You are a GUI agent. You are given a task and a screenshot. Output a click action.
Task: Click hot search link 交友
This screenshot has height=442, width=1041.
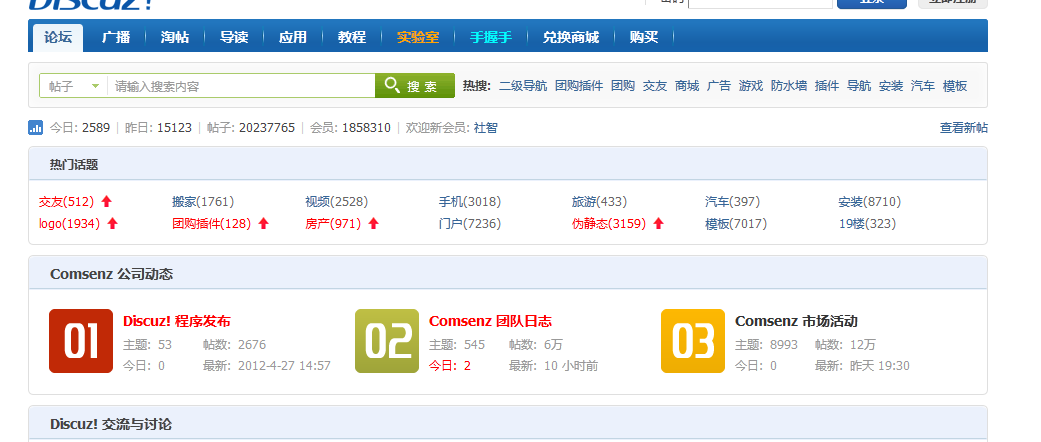tap(655, 86)
